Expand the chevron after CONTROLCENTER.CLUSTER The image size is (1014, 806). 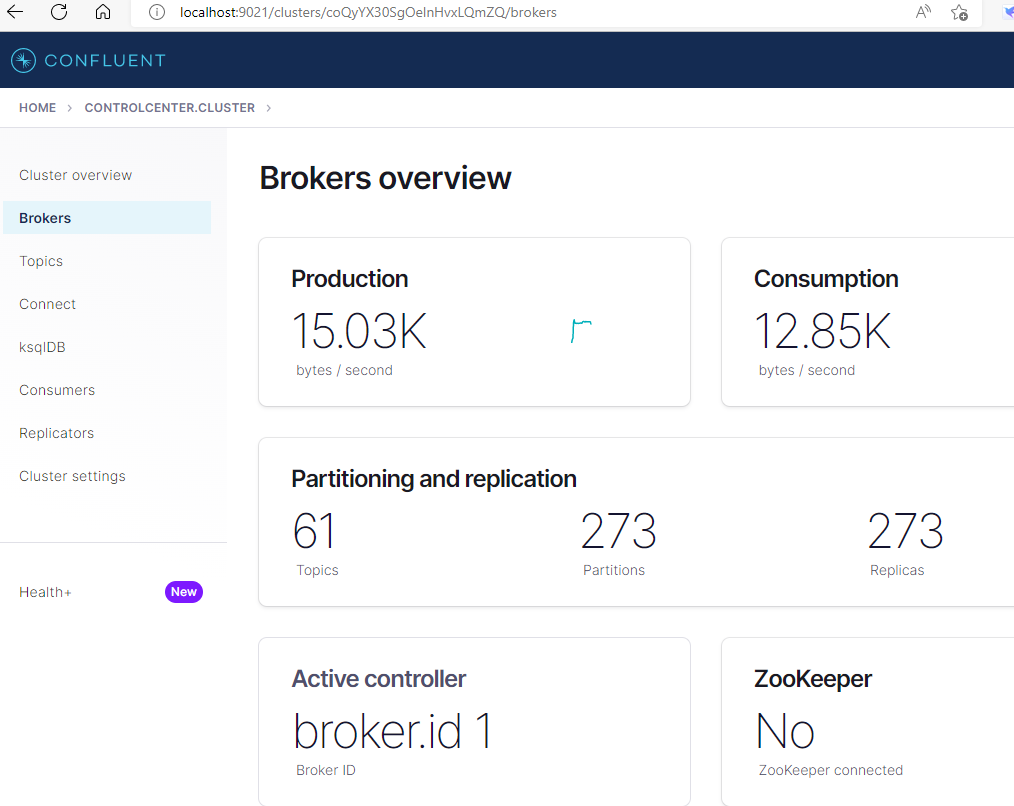point(269,108)
